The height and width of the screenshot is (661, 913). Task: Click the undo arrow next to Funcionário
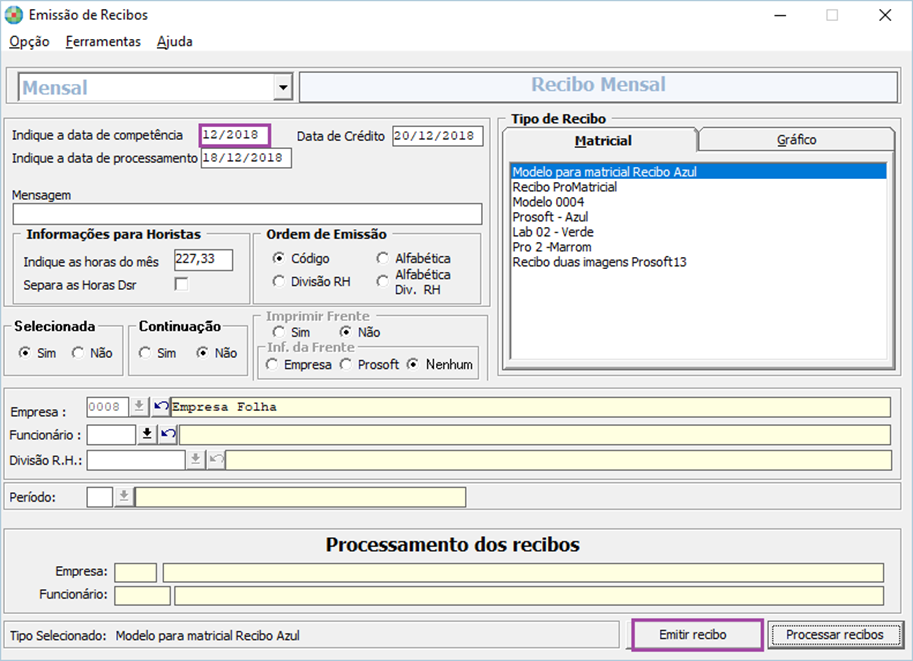168,434
